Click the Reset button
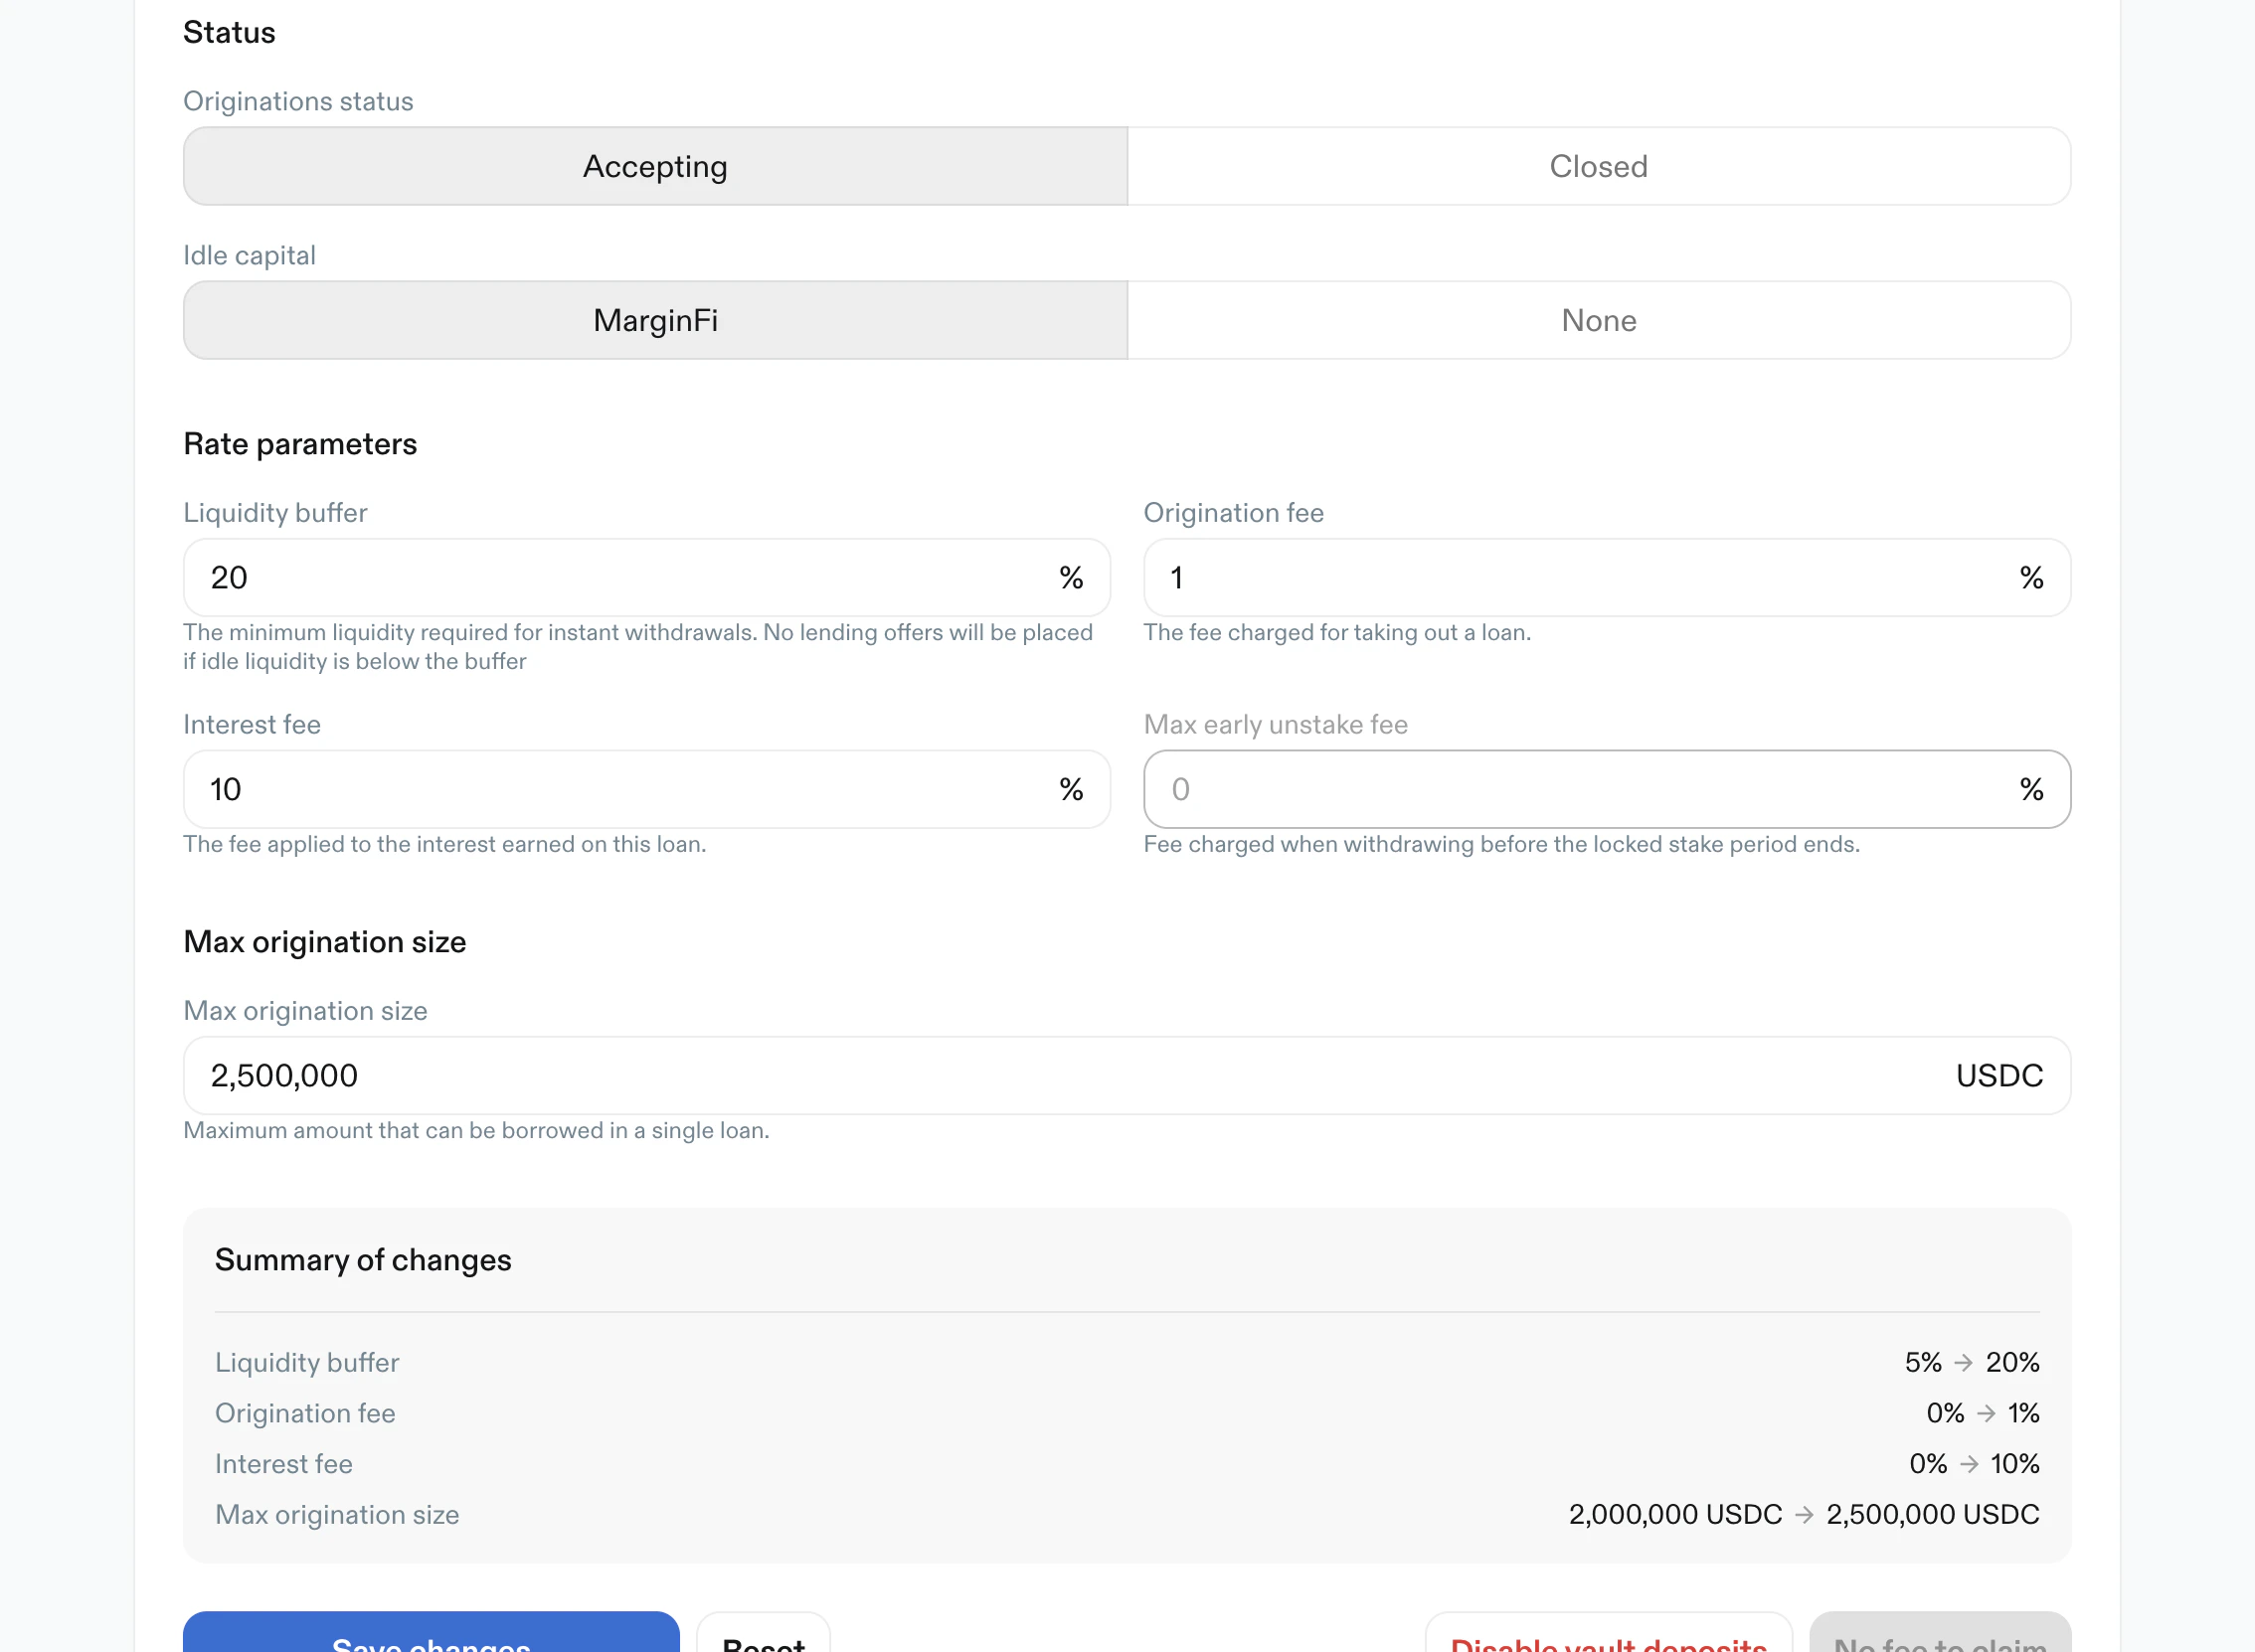 coord(763,1638)
